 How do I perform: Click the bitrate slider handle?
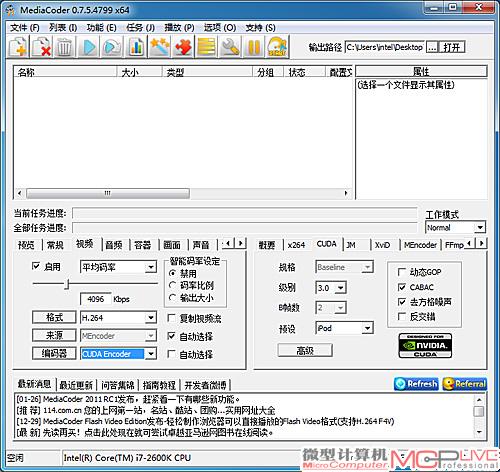[x=67, y=284]
